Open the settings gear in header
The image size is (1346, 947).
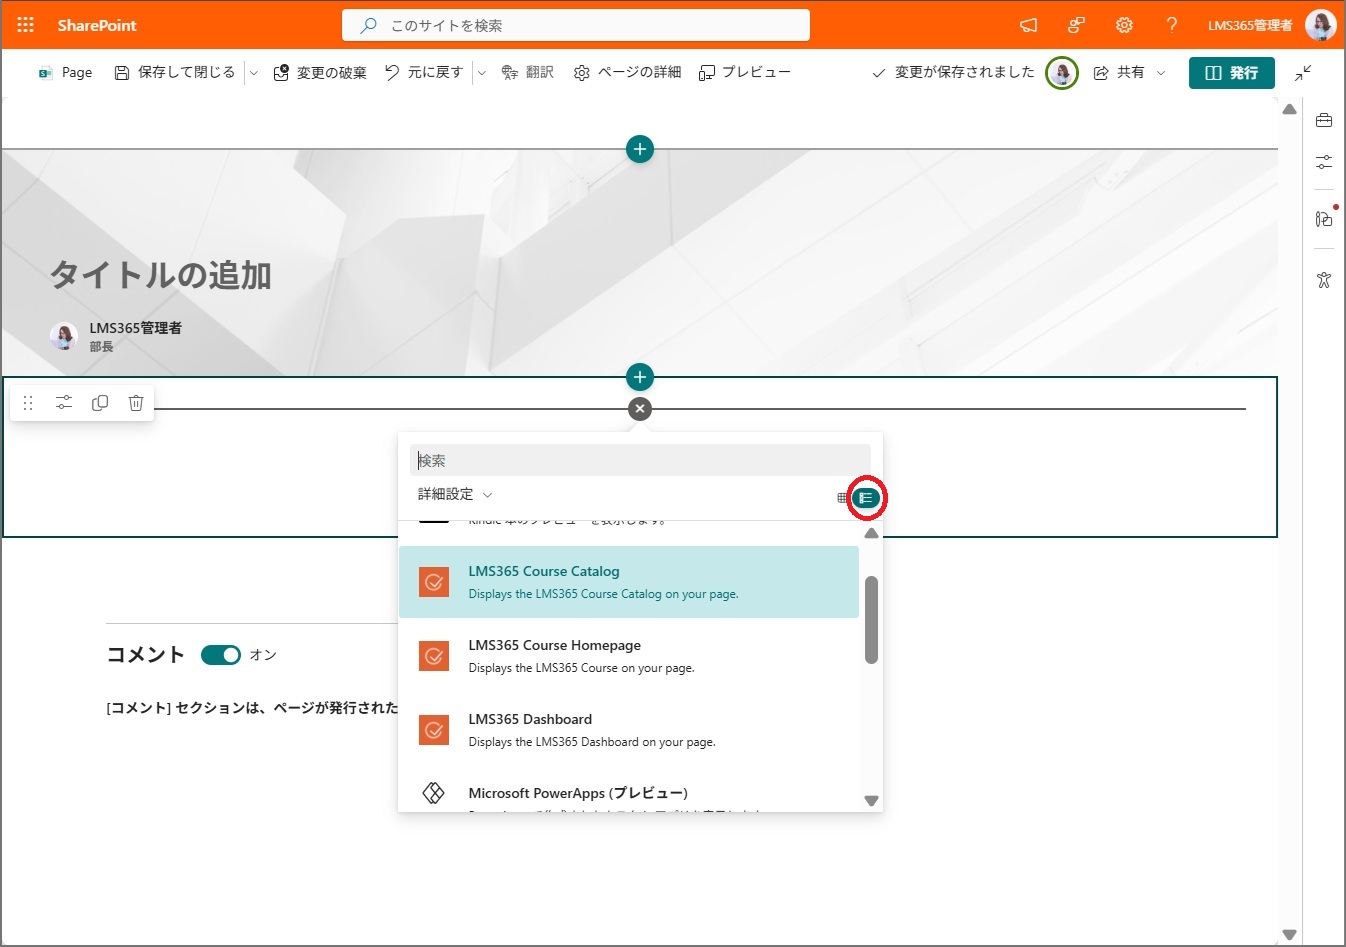click(1124, 25)
